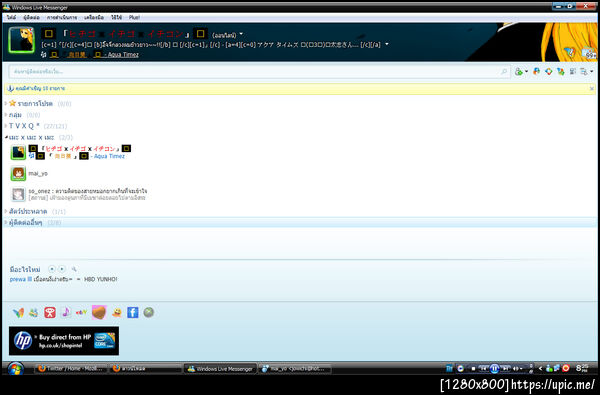Switch to the Twitter Firefox taskbar window
Screen dimensions: 600x395
tap(70, 369)
